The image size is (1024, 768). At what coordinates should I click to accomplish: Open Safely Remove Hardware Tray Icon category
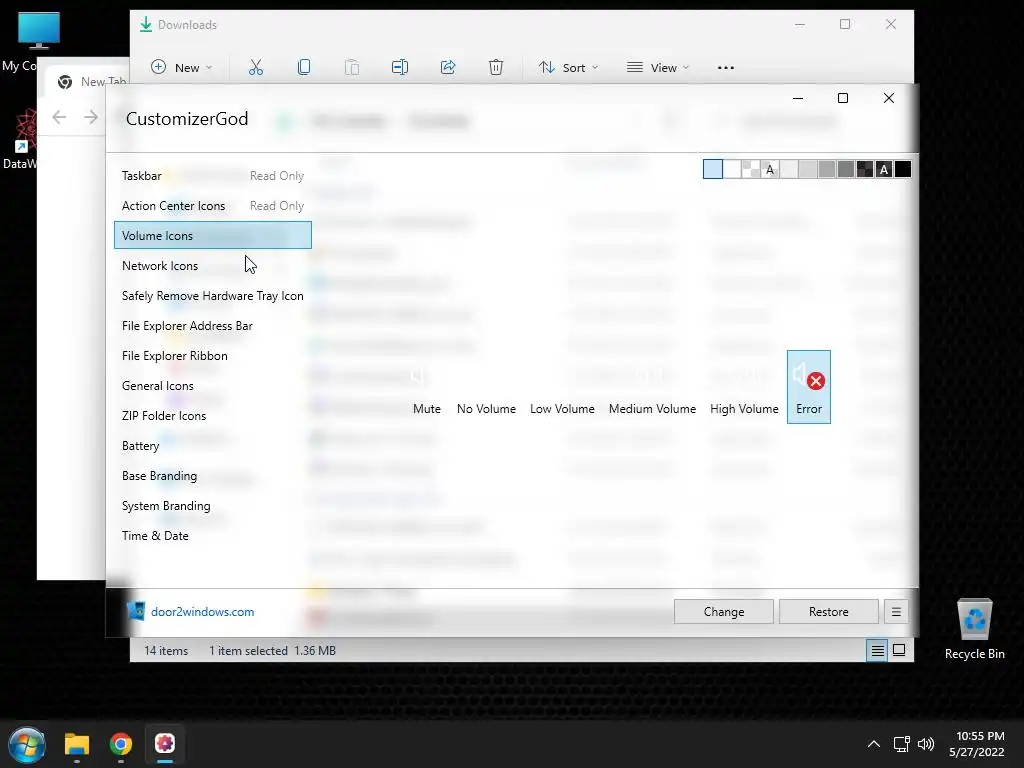(x=212, y=296)
